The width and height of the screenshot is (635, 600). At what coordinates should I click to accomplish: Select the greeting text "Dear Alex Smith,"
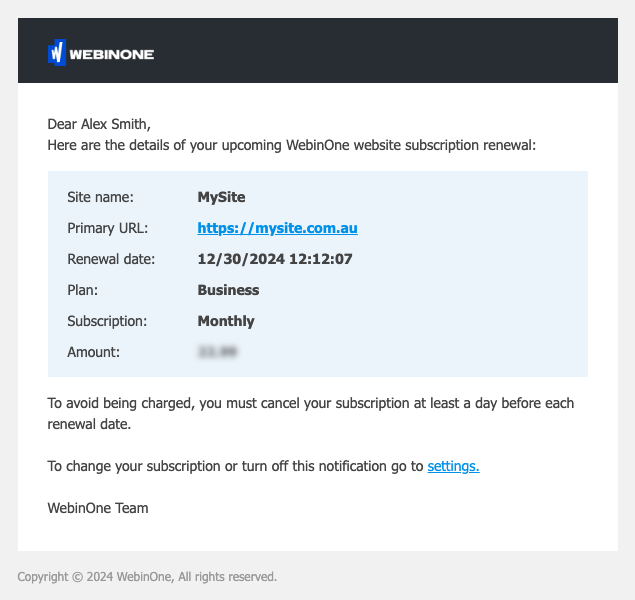(99, 124)
